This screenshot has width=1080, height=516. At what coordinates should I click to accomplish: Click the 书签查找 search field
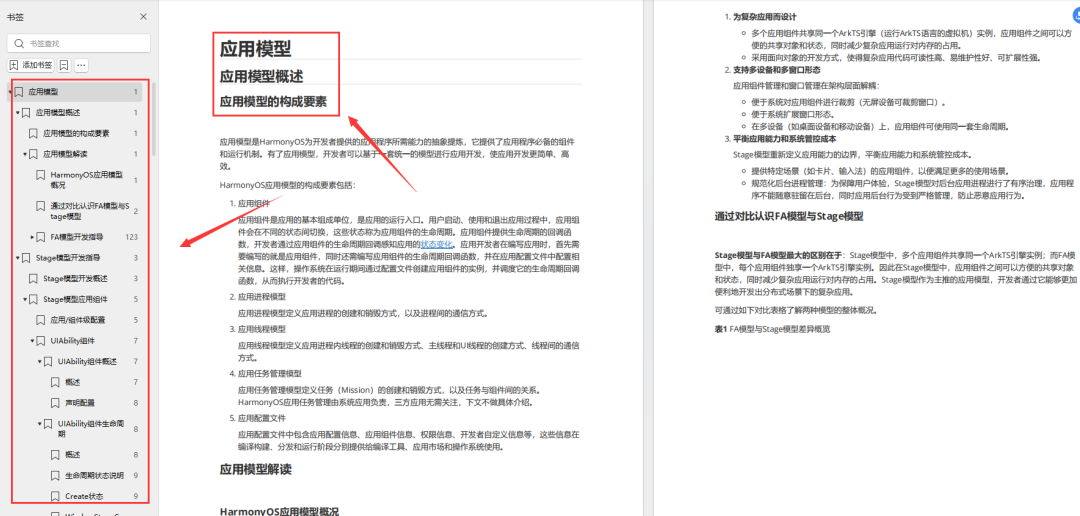pos(79,43)
